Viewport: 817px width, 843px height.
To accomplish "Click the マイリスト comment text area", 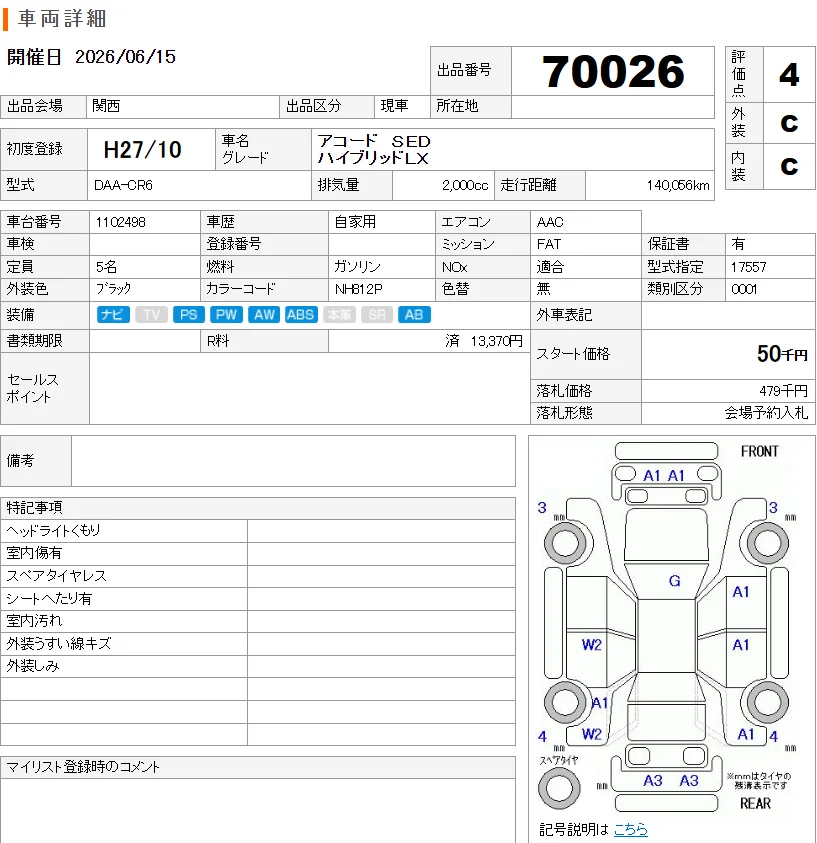I will [258, 811].
